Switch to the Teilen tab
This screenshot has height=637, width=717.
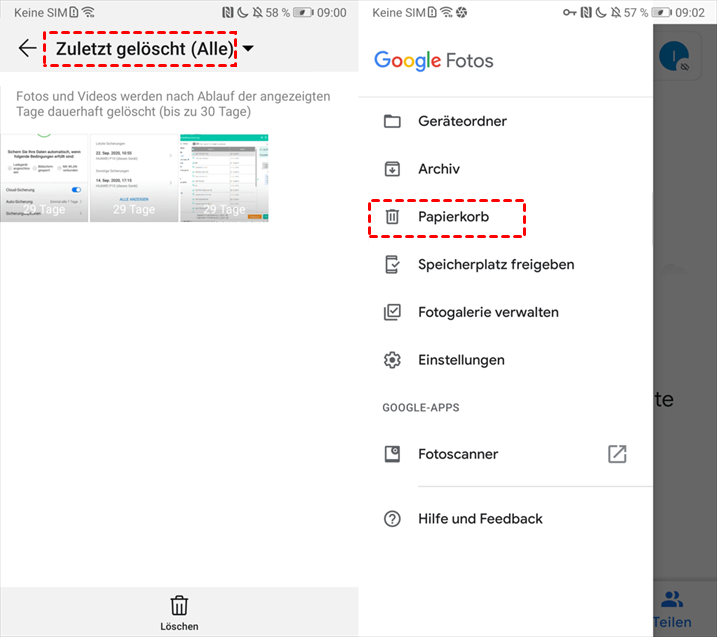click(x=672, y=609)
